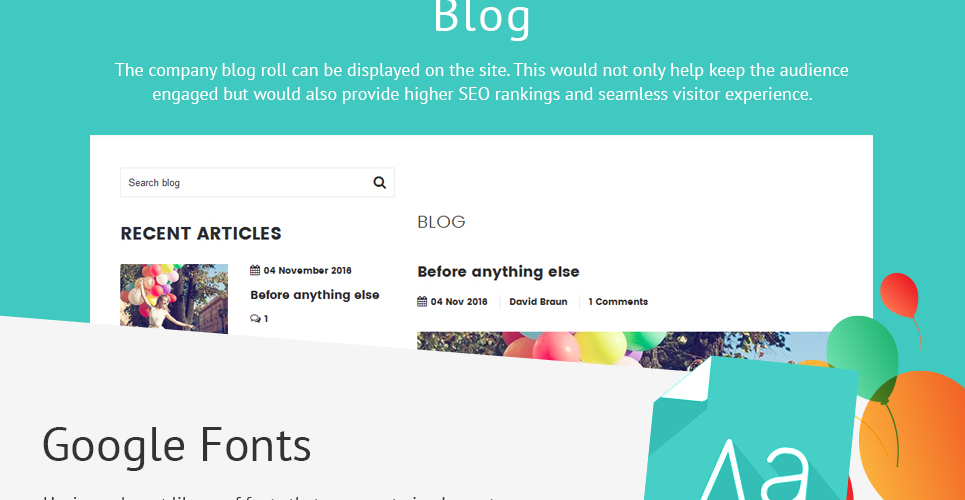Viewport: 965px width, 500px height.
Task: Open main post title Before anything else
Action: (x=498, y=272)
